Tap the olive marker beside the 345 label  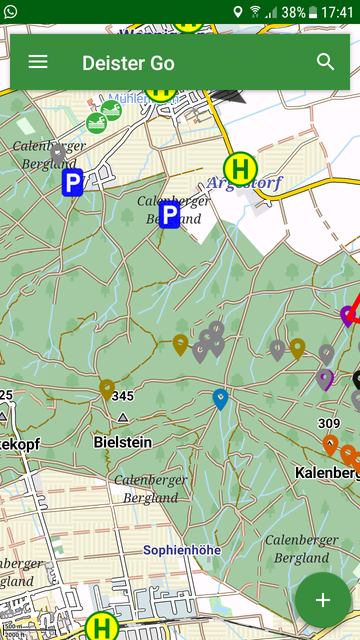[x=107, y=390]
